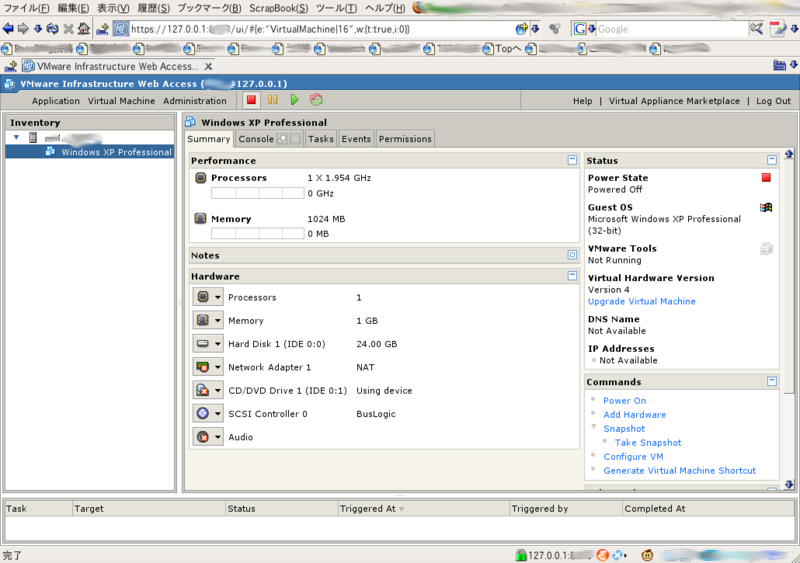Click the browser Back arrow

8,29
